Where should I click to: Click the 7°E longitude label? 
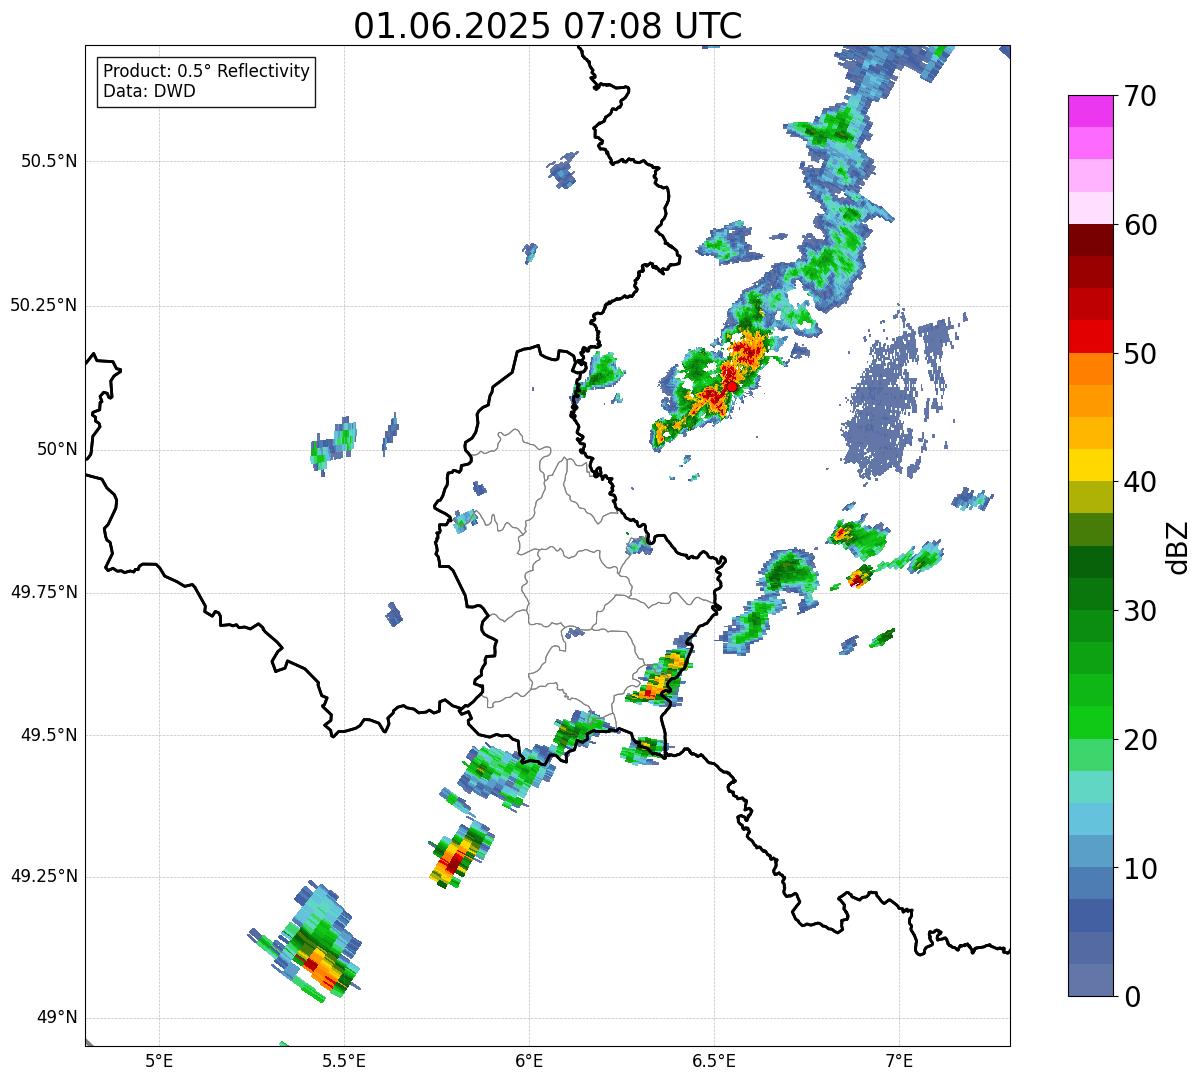point(899,1060)
